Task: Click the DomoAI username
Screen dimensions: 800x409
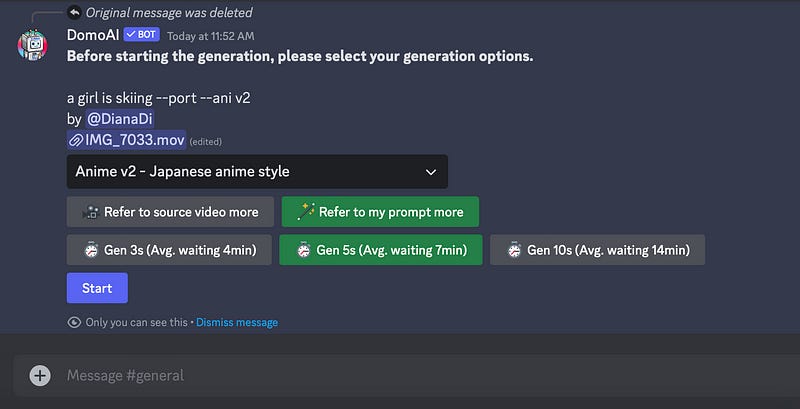Action: (93, 35)
